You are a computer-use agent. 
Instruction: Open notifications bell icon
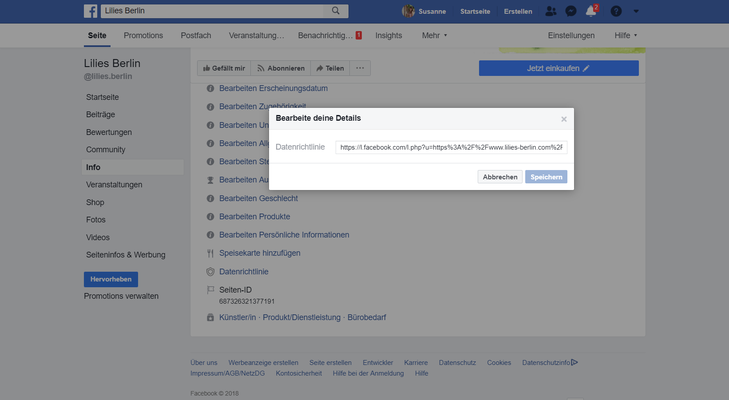pos(591,11)
